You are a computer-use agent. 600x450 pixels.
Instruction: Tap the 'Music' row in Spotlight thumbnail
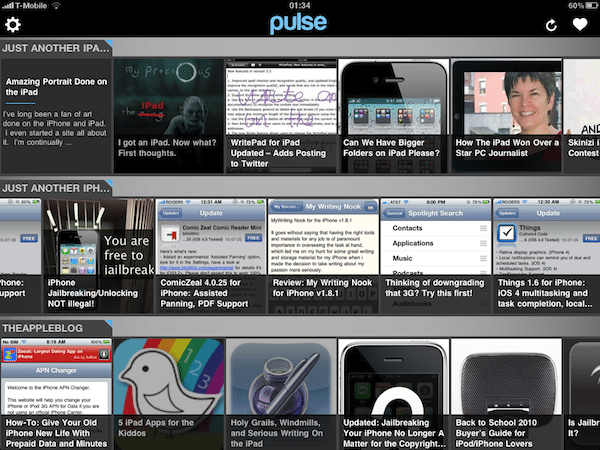(x=436, y=258)
